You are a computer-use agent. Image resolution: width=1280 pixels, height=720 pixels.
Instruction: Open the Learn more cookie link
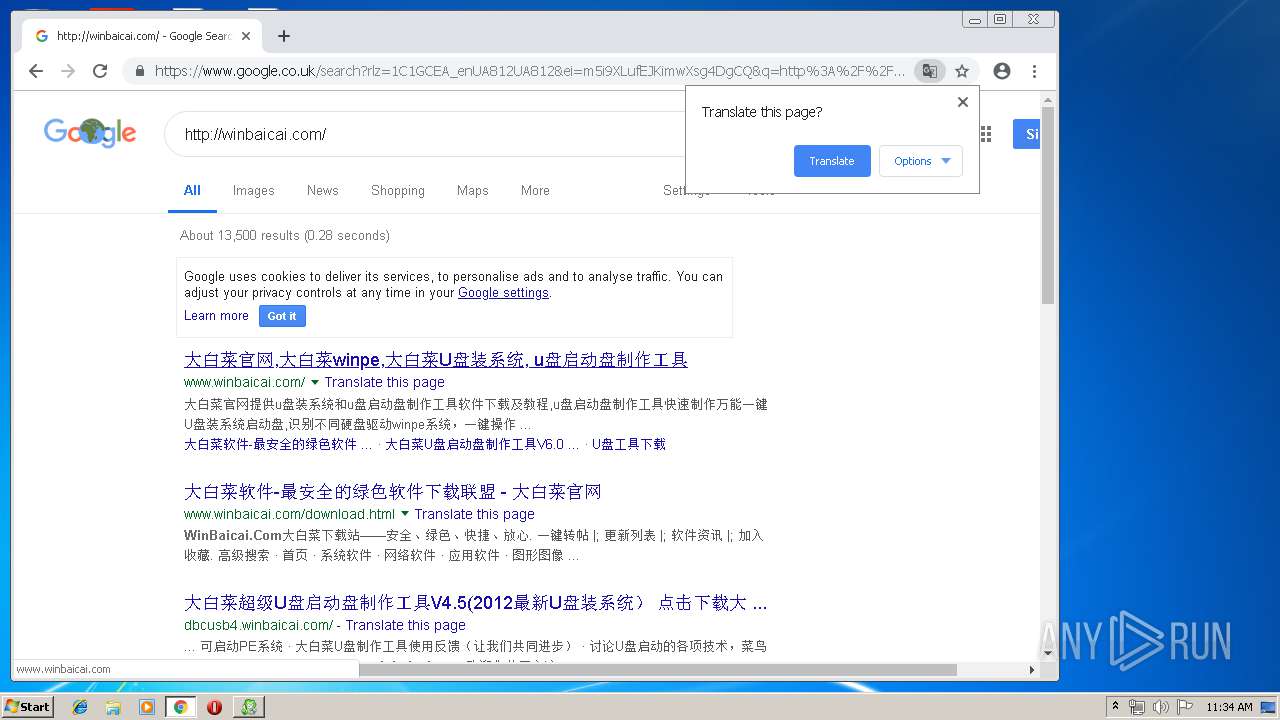click(x=216, y=315)
